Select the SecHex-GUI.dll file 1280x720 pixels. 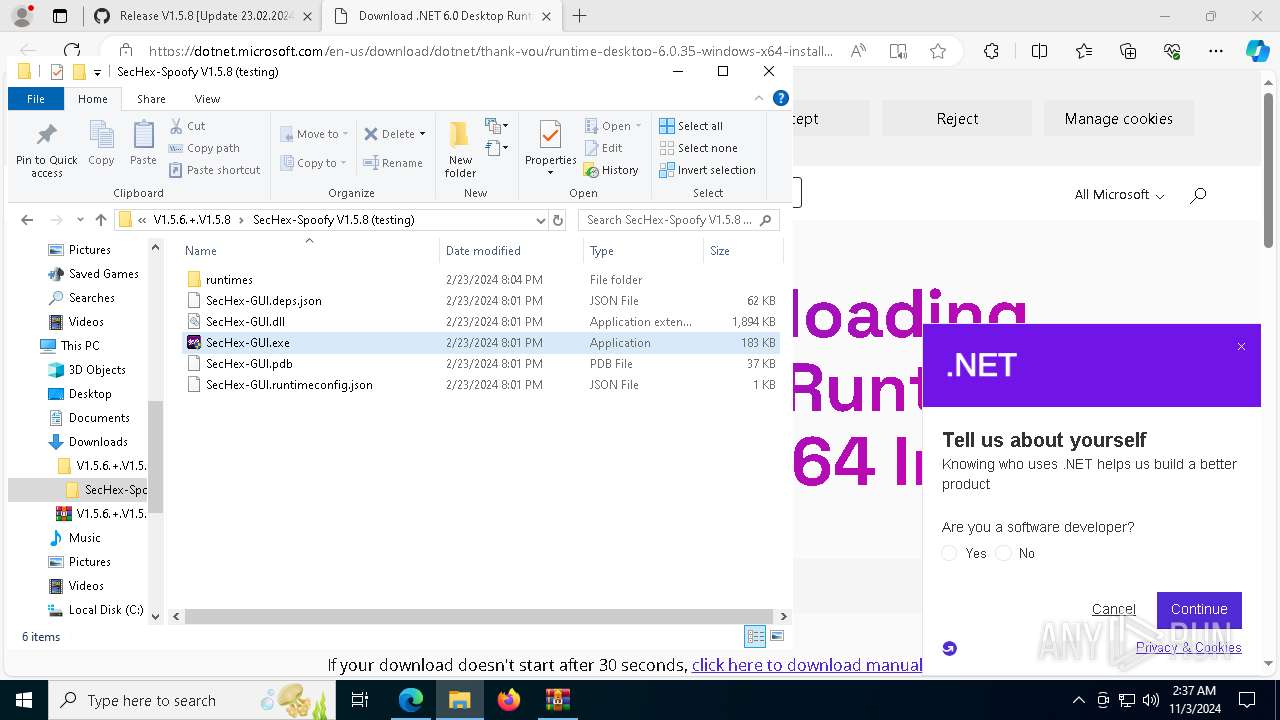(245, 322)
